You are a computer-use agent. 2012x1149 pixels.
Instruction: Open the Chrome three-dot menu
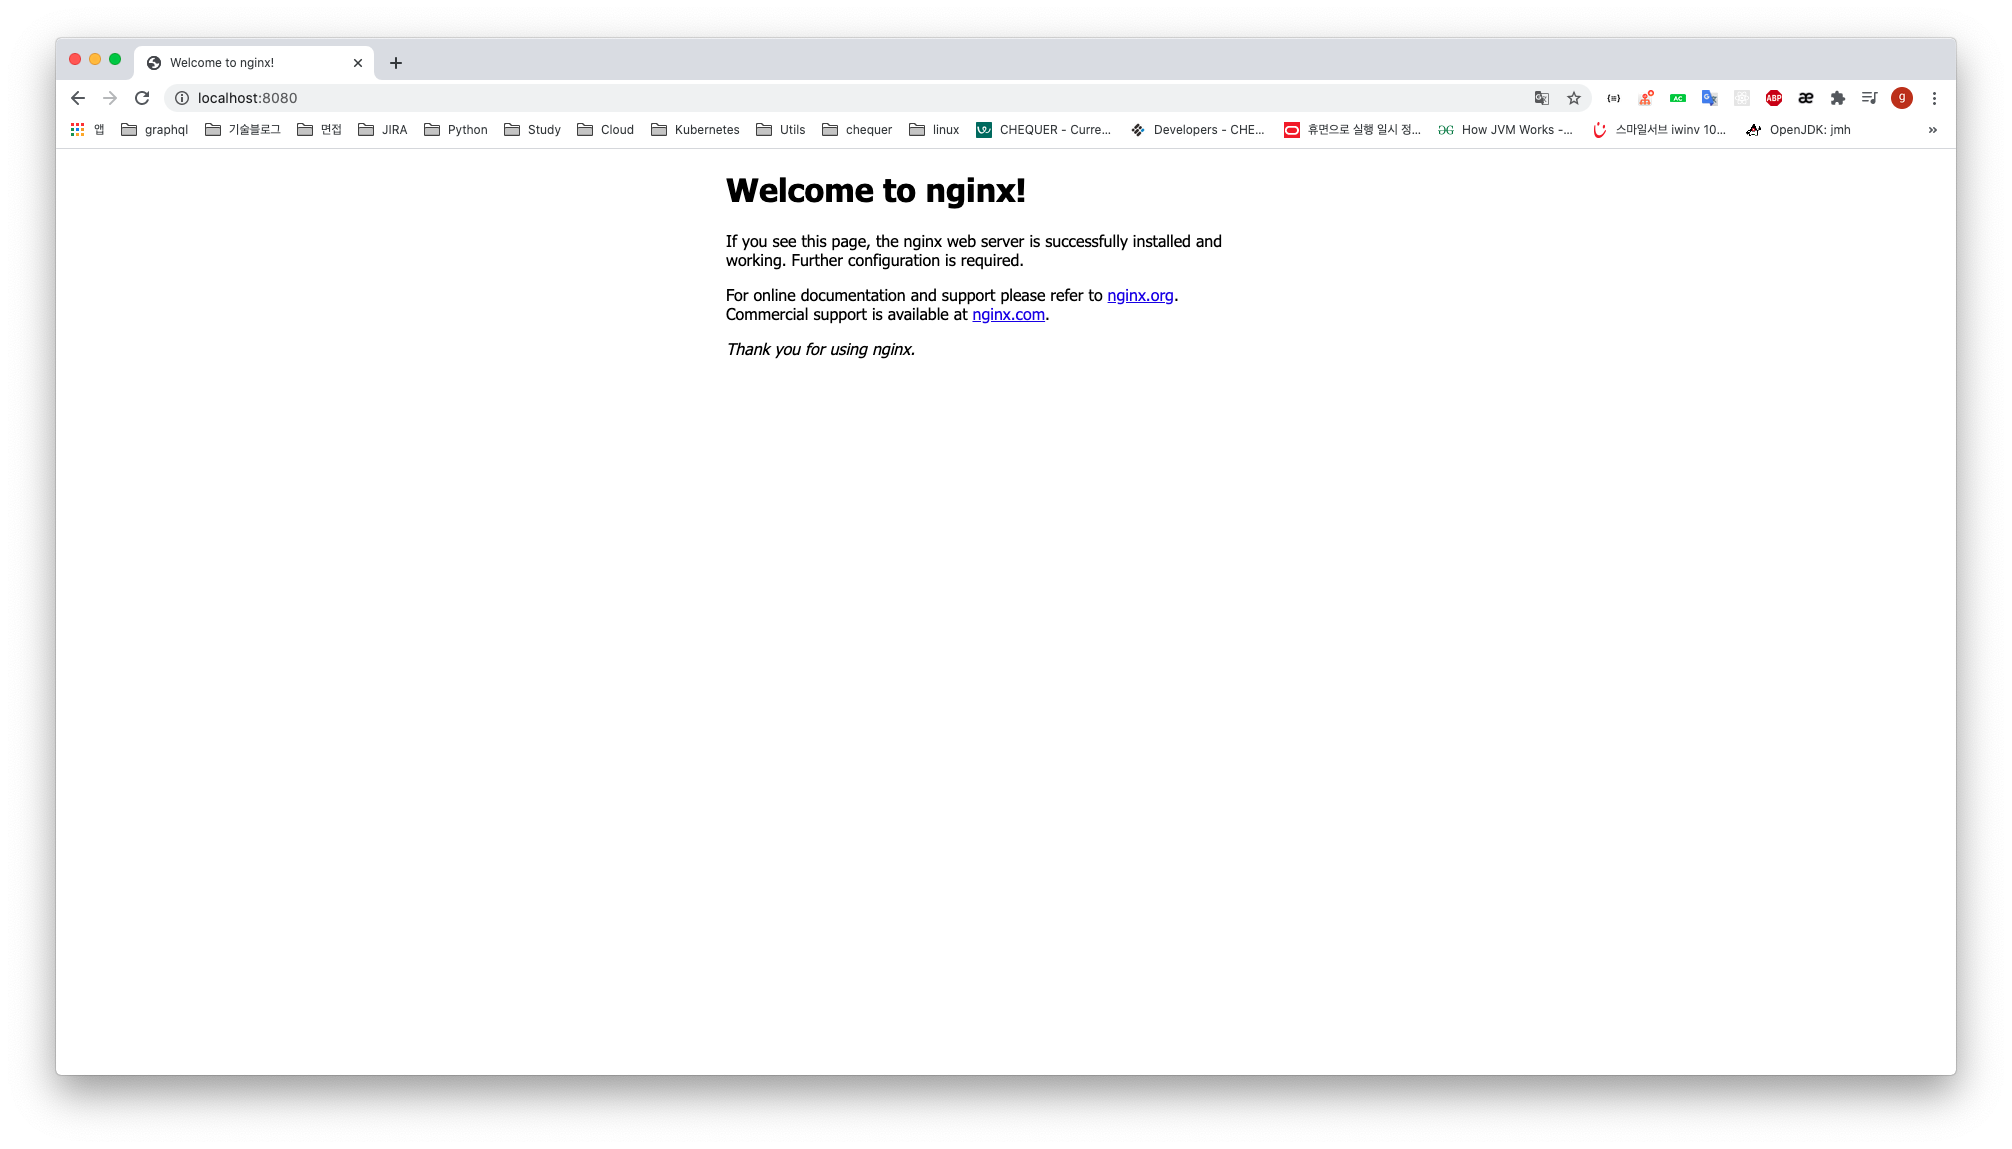click(1934, 98)
